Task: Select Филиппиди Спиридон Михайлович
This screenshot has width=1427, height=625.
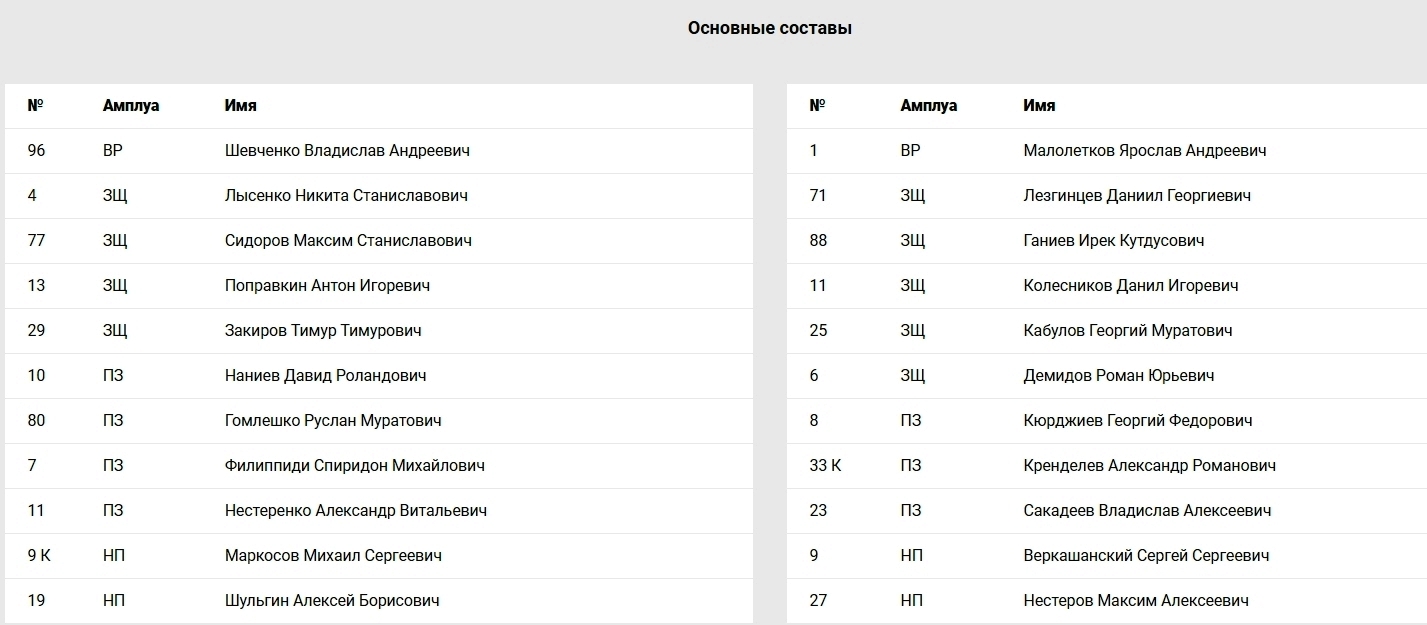Action: point(355,466)
